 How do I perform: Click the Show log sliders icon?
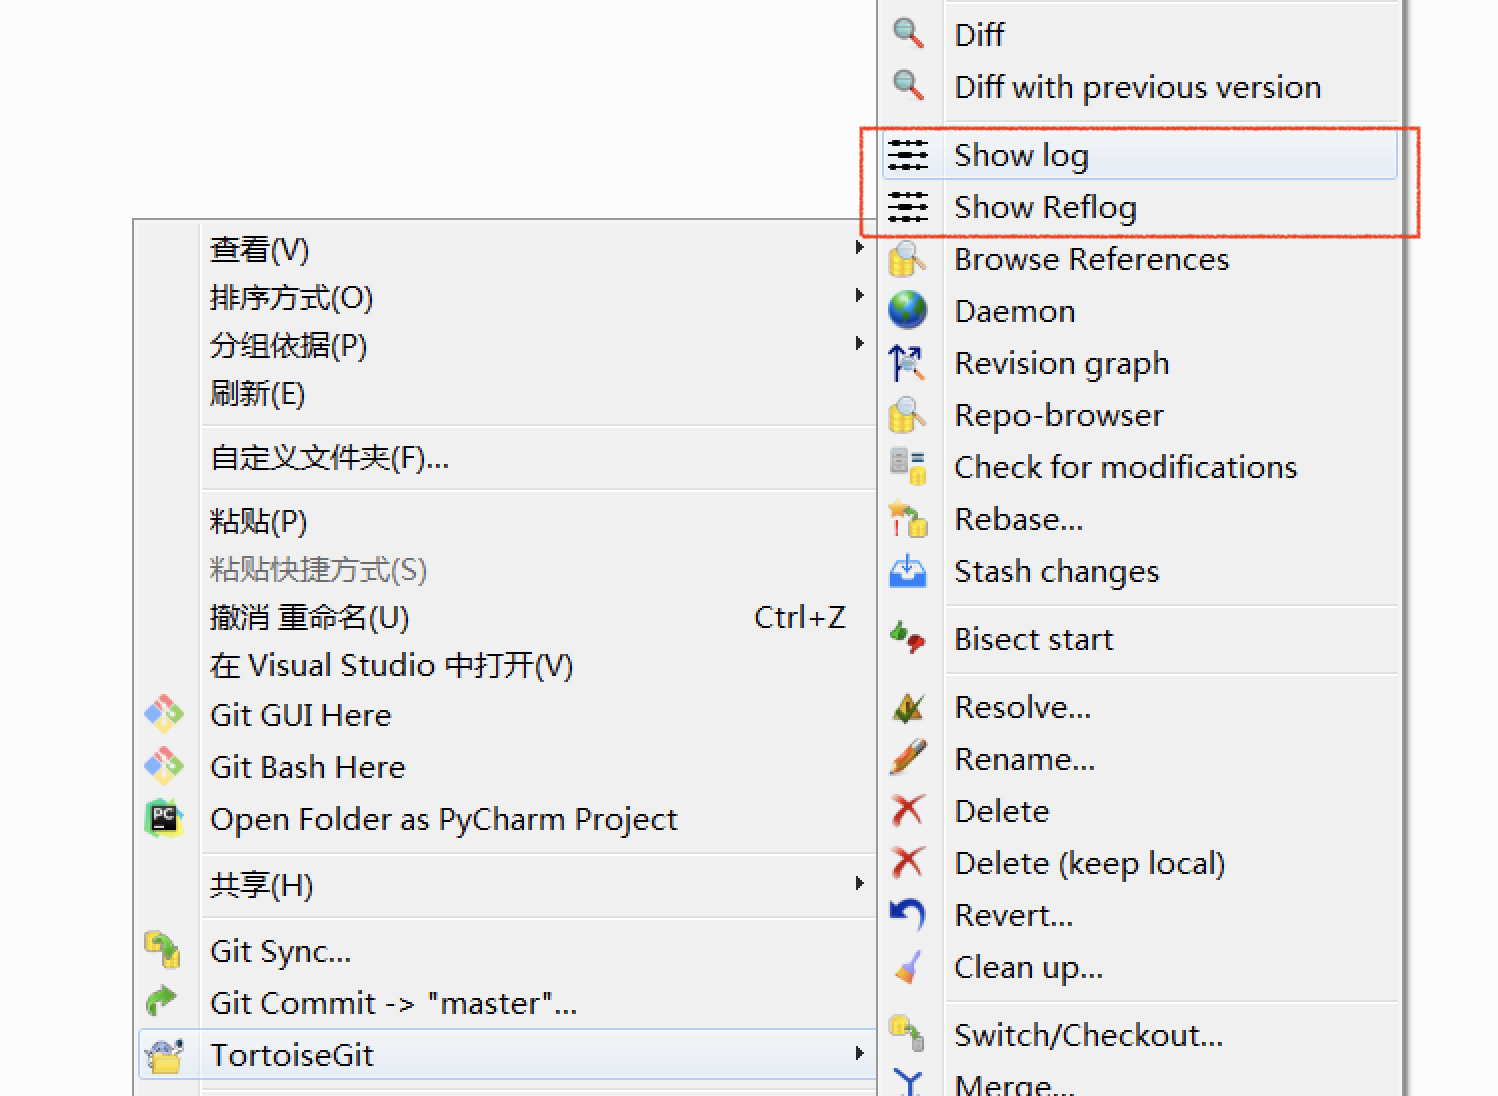tap(908, 155)
